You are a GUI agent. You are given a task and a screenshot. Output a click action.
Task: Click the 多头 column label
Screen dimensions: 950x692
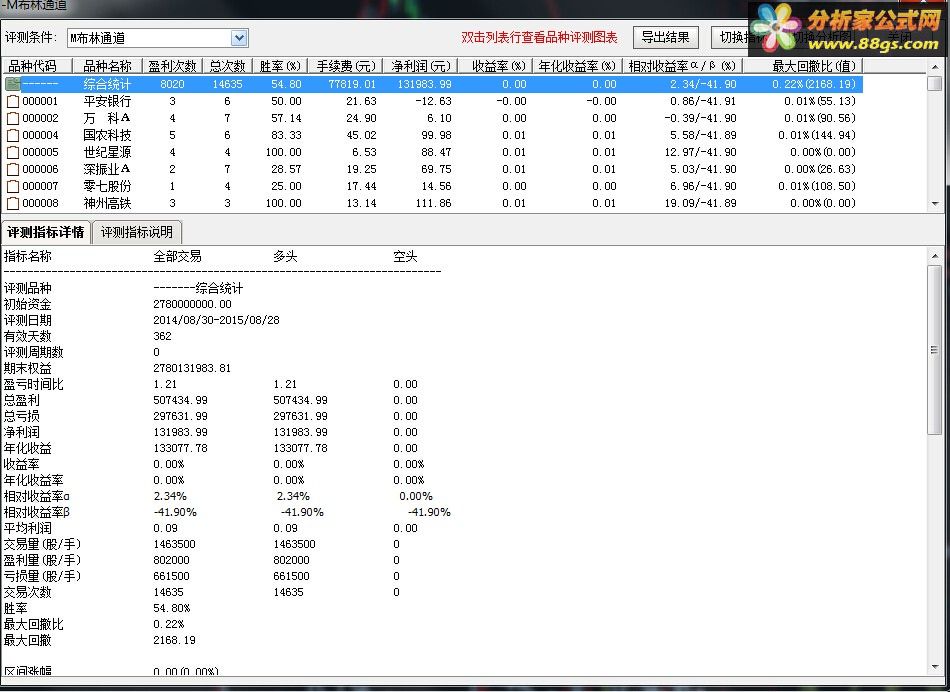(285, 256)
